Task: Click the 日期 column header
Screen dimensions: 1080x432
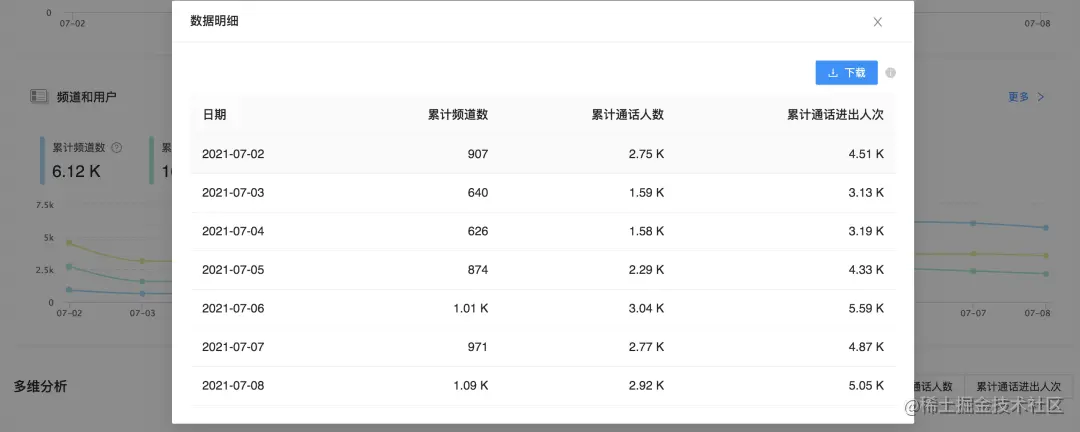Action: click(214, 115)
